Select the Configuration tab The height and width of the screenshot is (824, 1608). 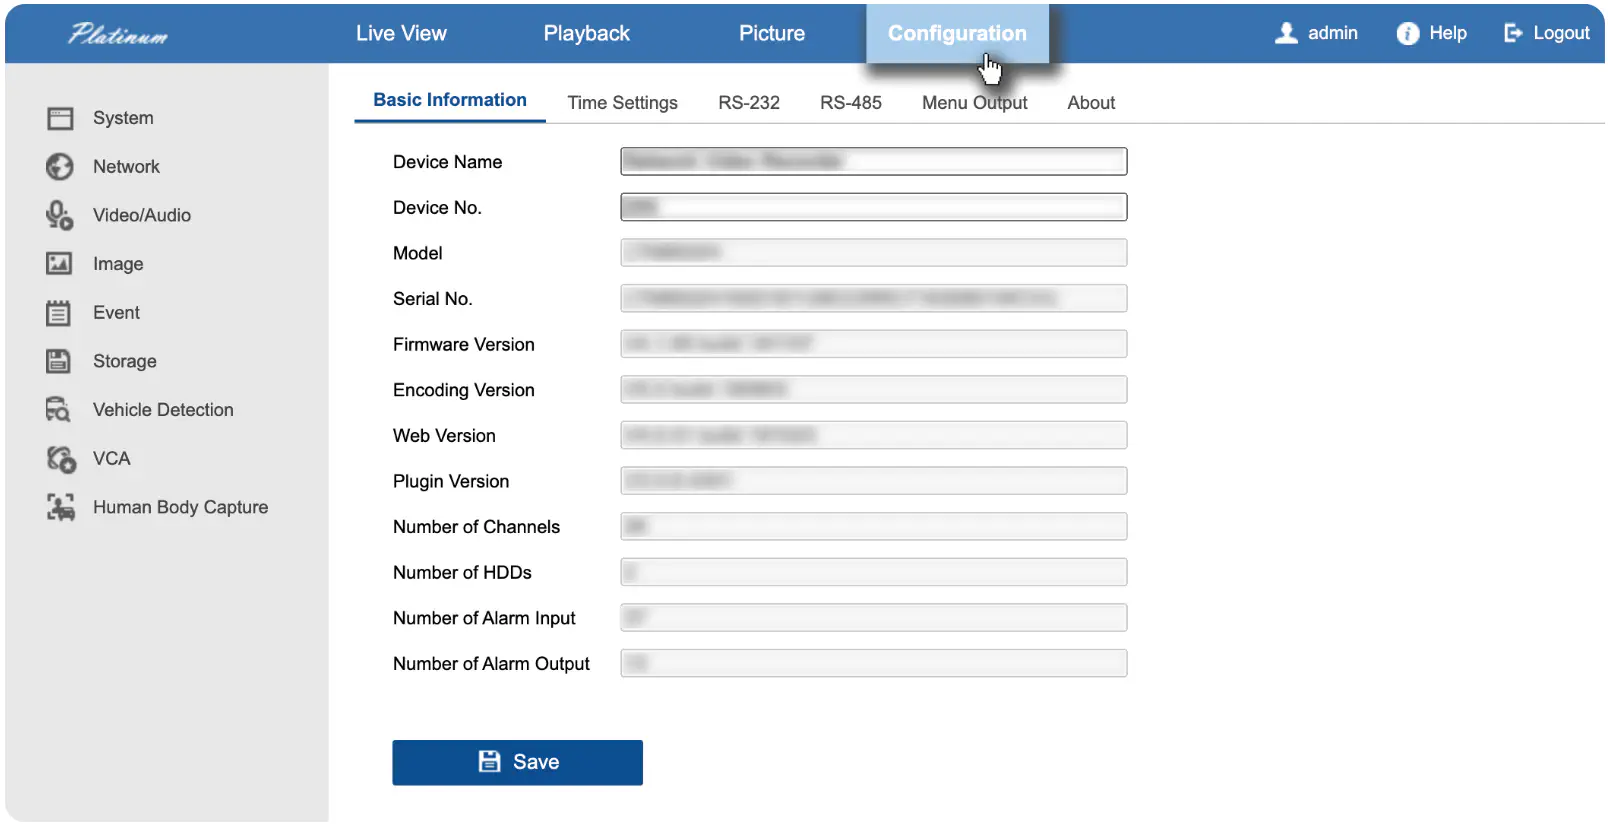coord(957,33)
